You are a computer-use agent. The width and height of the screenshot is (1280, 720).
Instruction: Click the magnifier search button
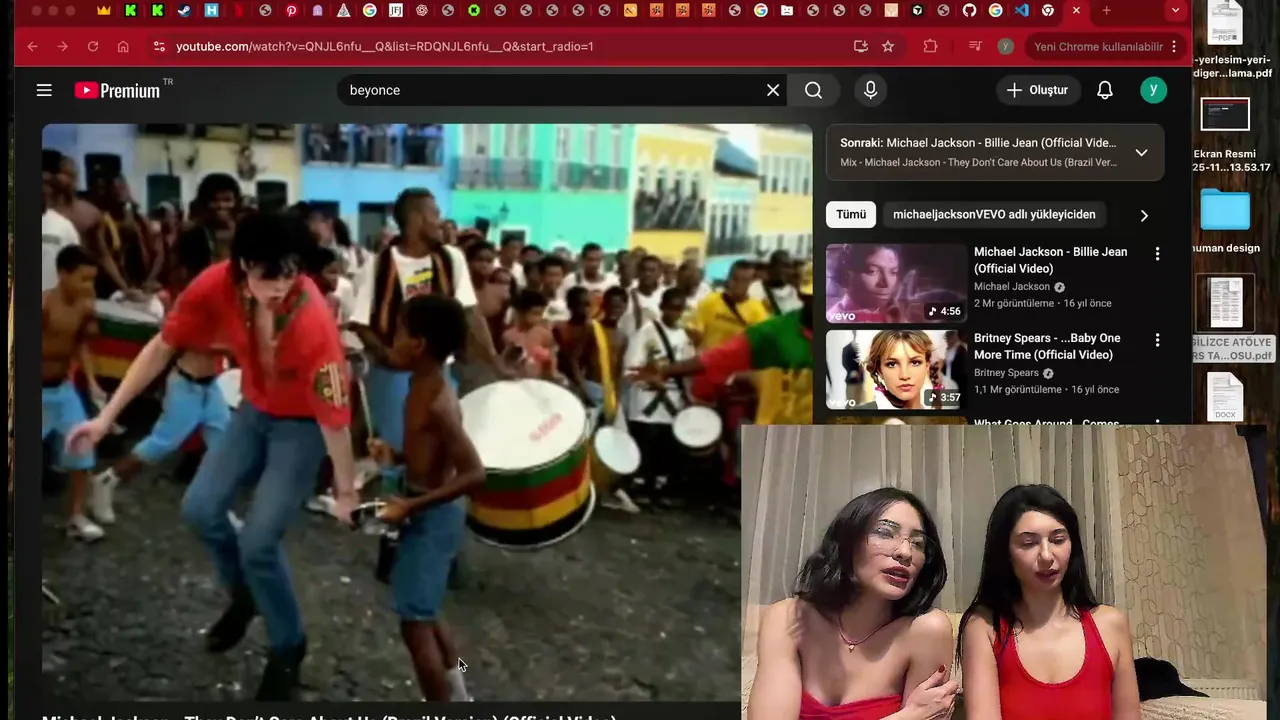pyautogui.click(x=813, y=90)
